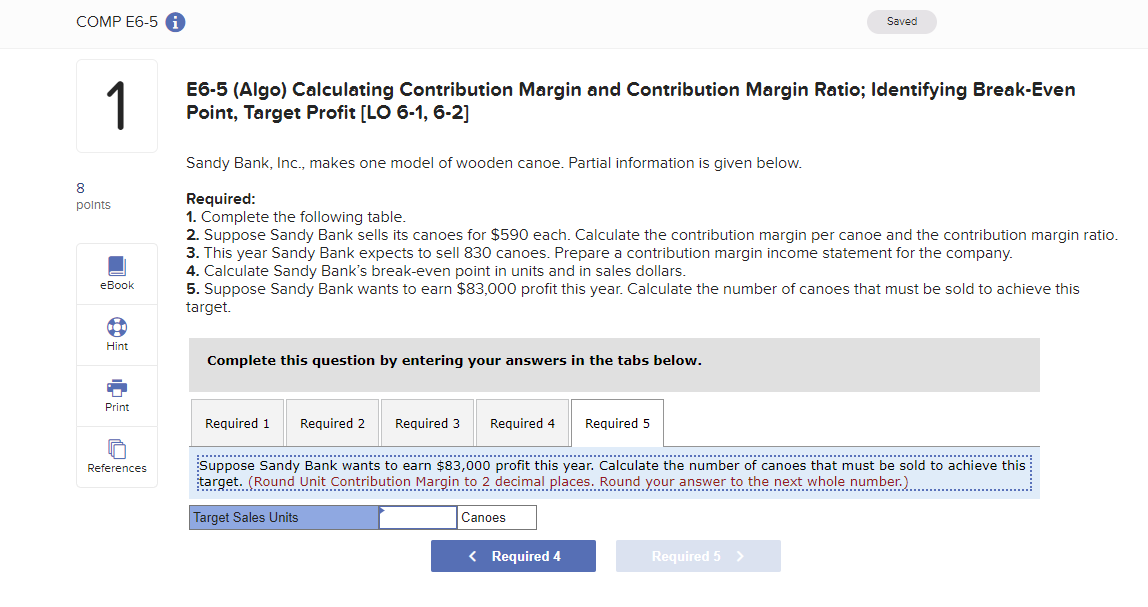
Task: Switch to the Required 4 tab
Action: point(522,422)
